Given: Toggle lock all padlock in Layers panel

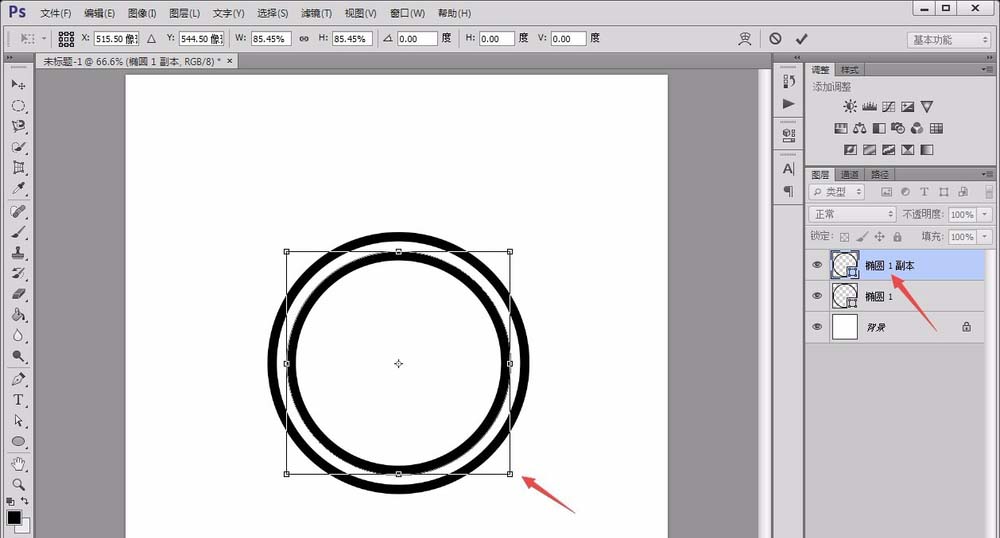Looking at the screenshot, I should 897,236.
